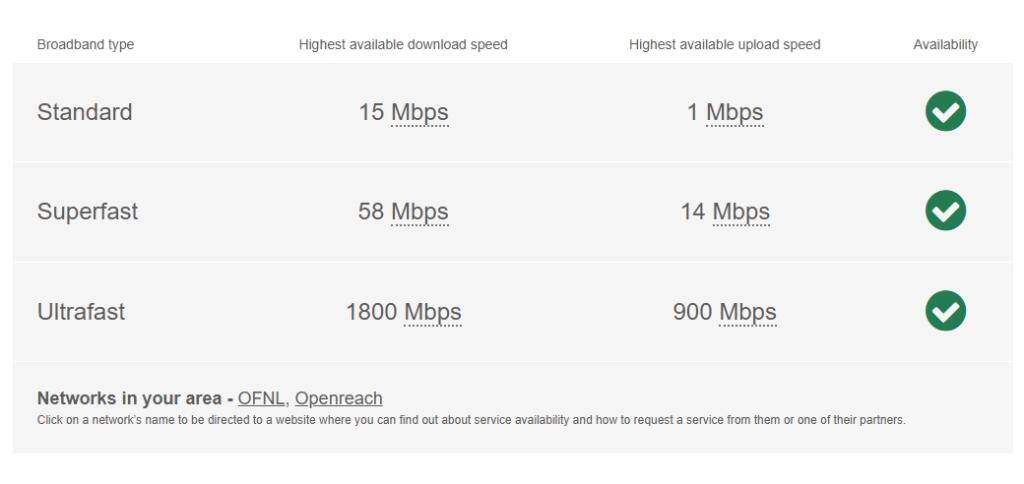Click the network's name instructions text
This screenshot has height=484, width=1024.
[472, 420]
